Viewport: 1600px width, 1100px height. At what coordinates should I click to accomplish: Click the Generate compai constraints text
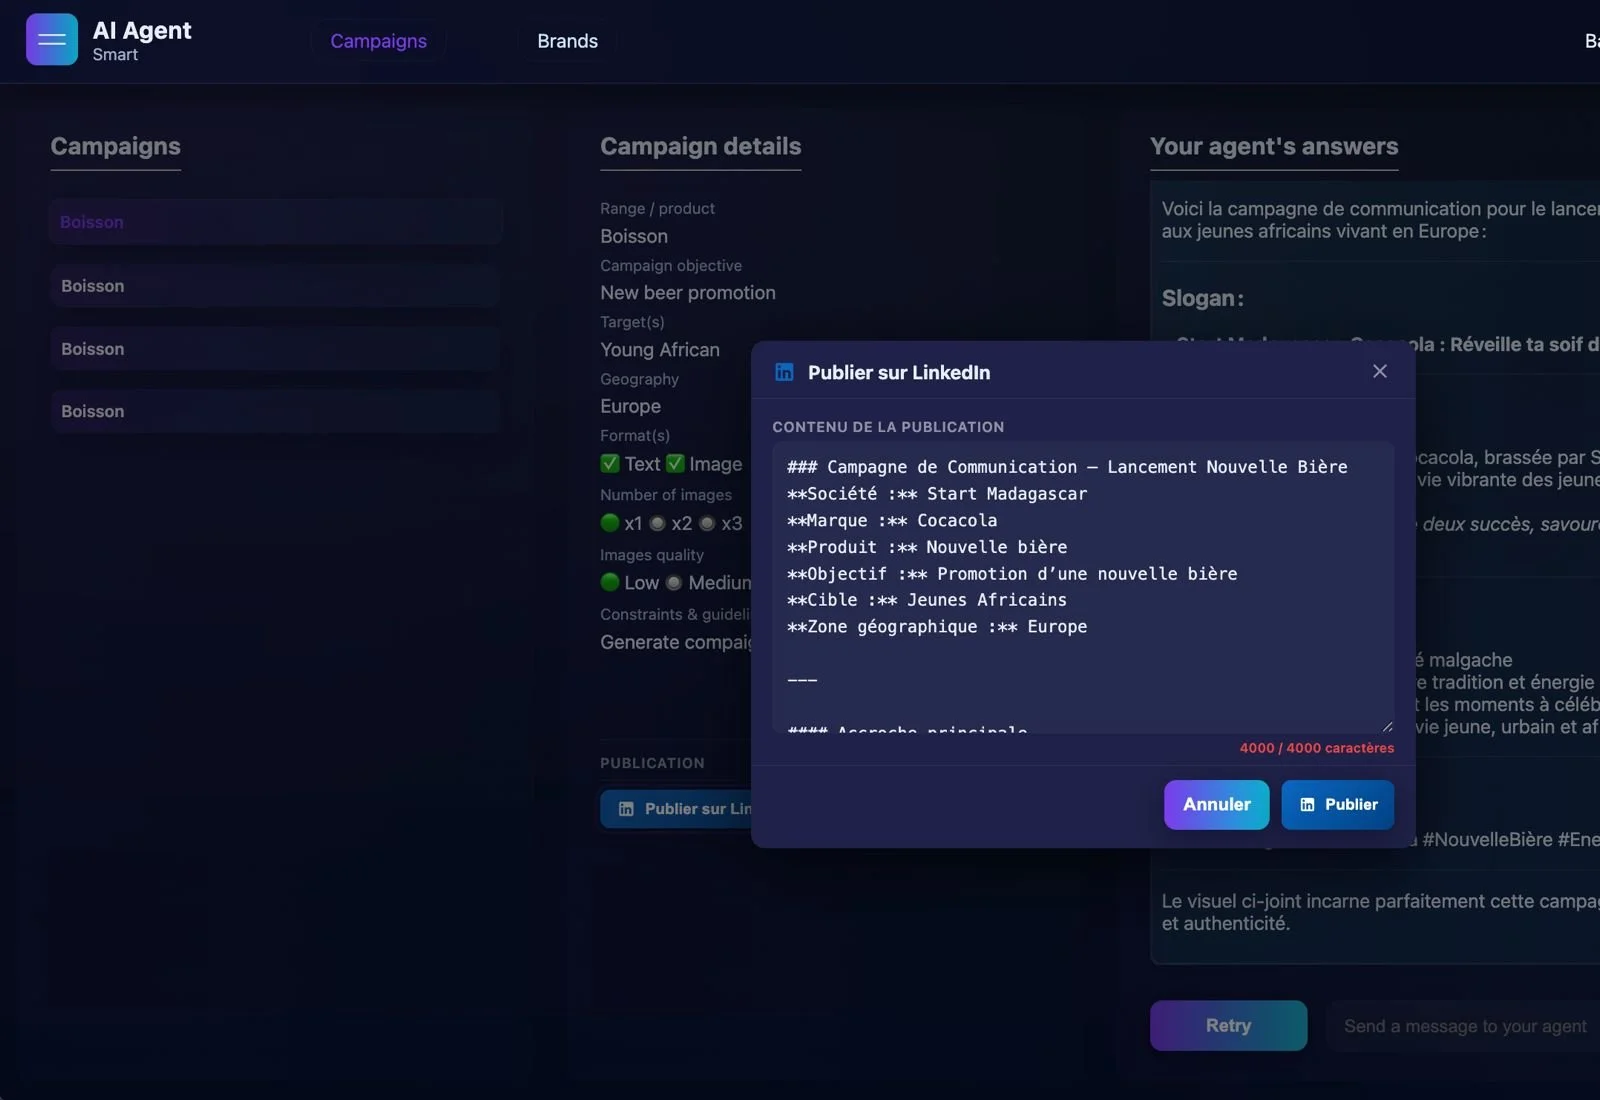coord(676,642)
